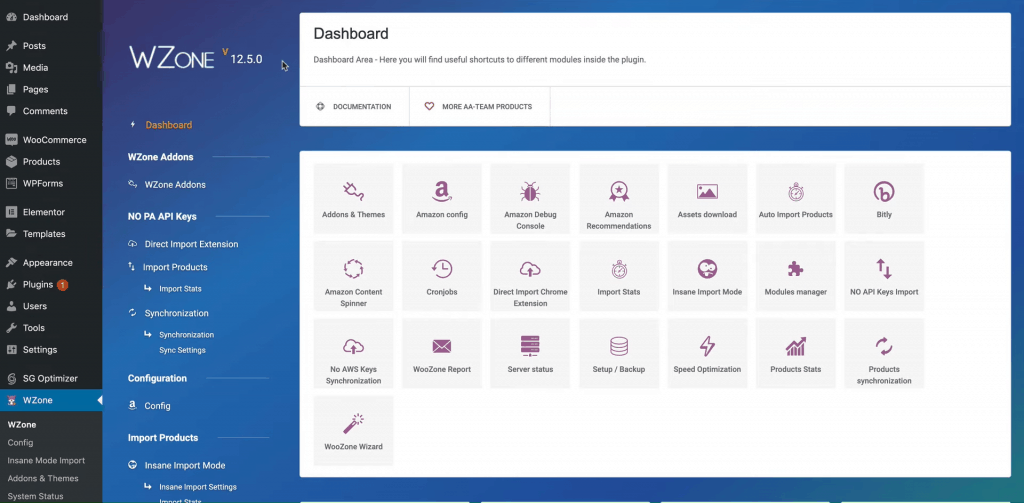Select Sync Settings under Synchronization
This screenshot has height=503, width=1024.
click(x=182, y=350)
